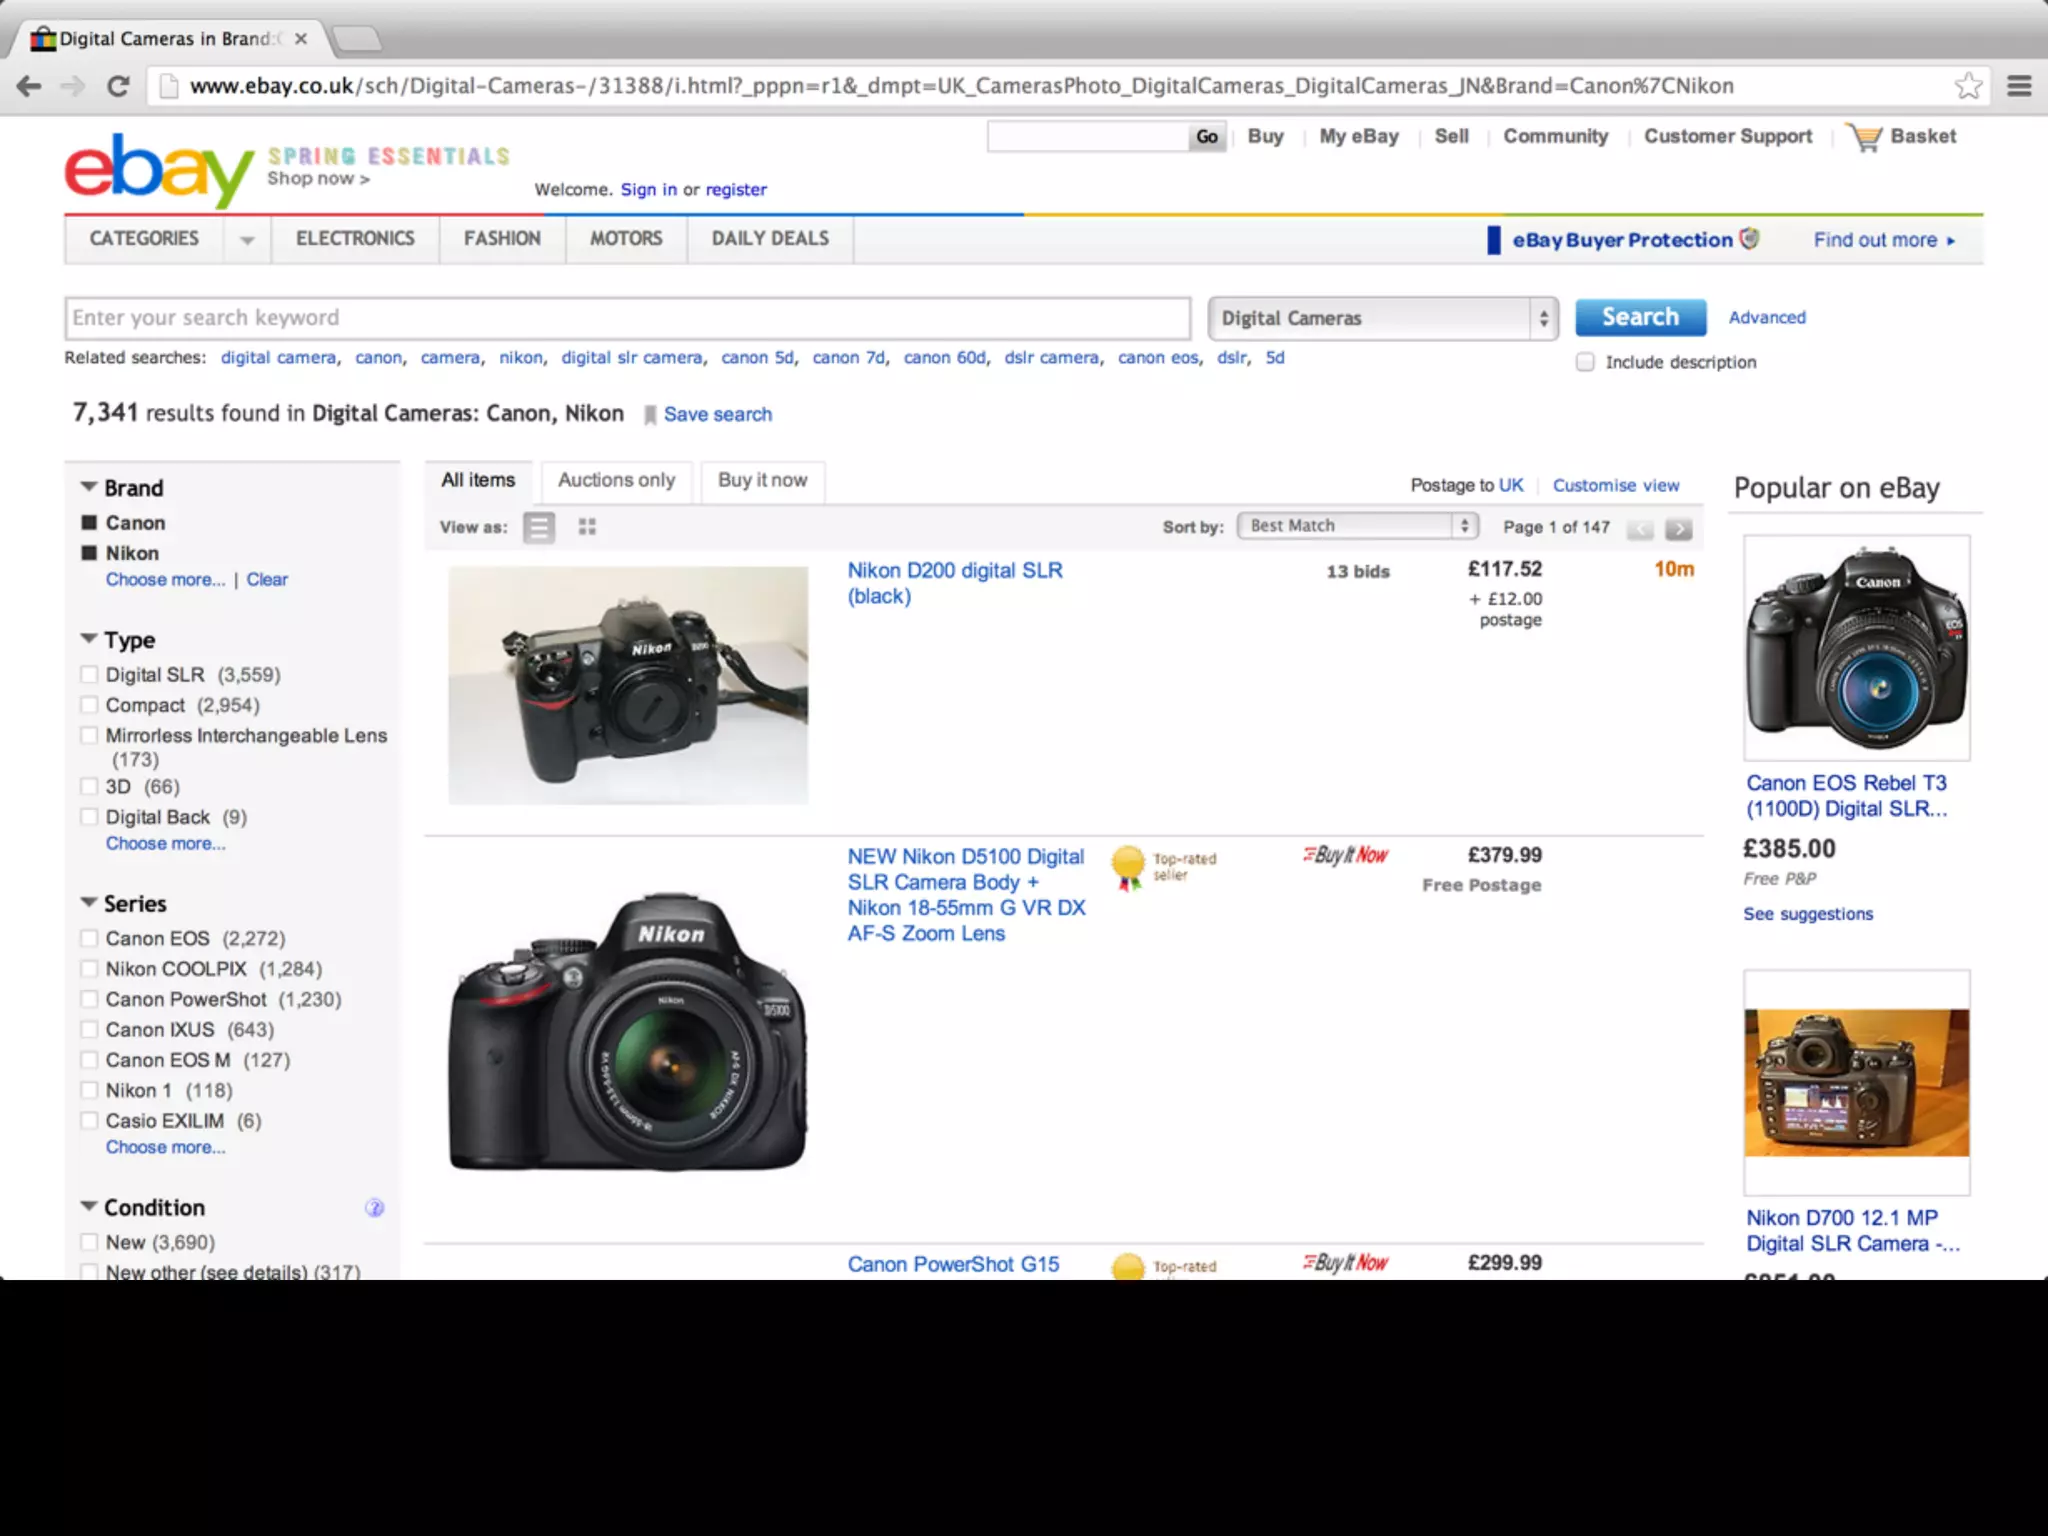This screenshot has width=2048, height=1536.
Task: Expand Categories arrow dropdown
Action: click(247, 240)
